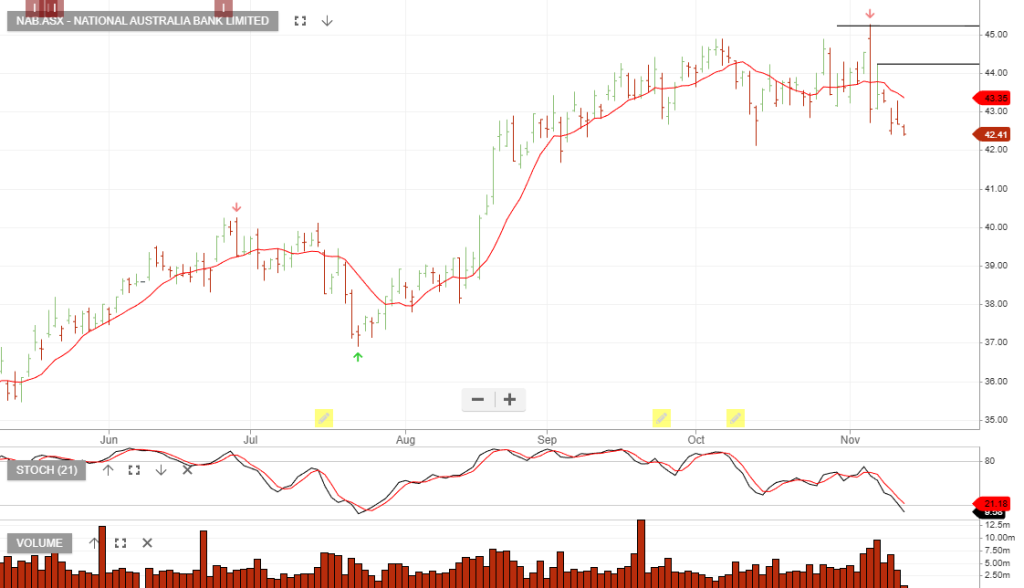
Task: Maximize the VOLUME pane
Action: 120,543
